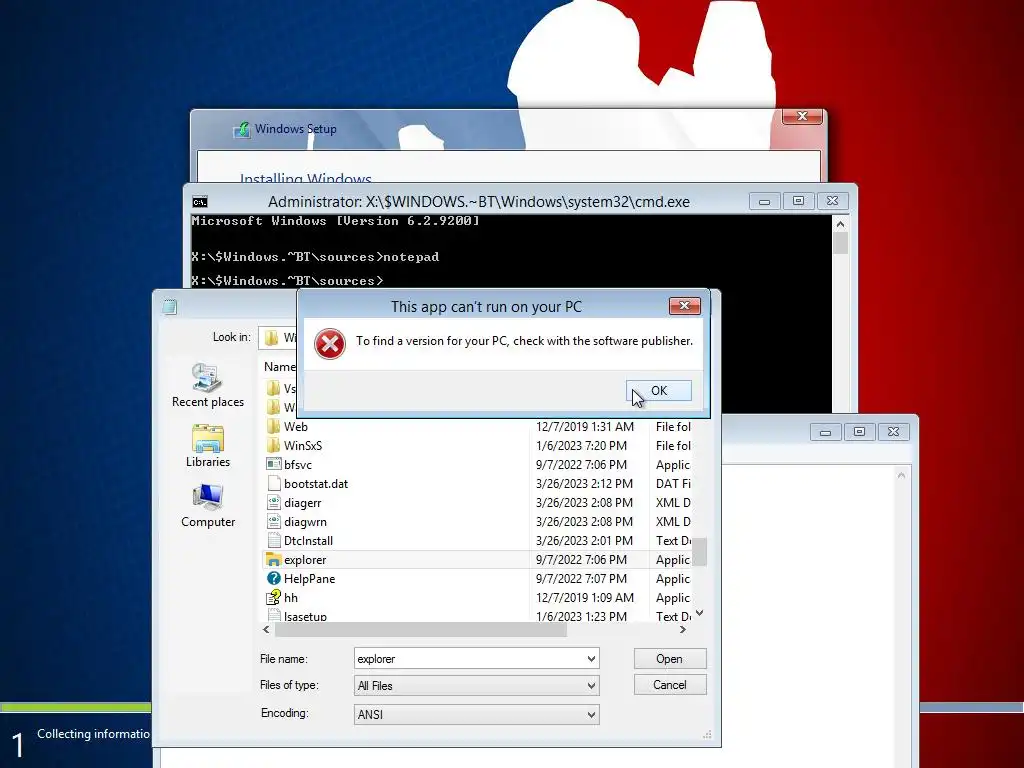The width and height of the screenshot is (1024, 768).
Task: Click the Notepad scroll up arrow
Action: [901, 475]
